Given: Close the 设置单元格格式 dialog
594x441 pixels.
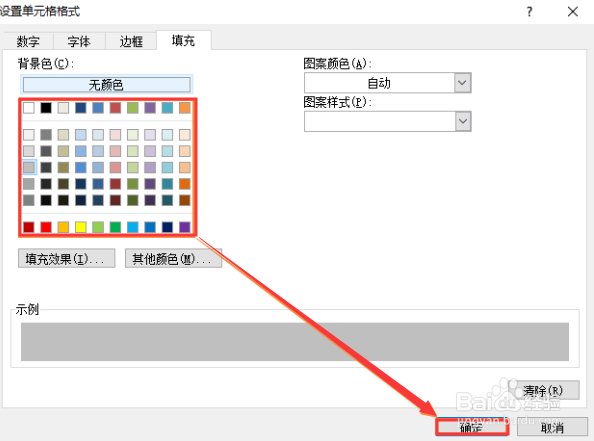Looking at the screenshot, I should pos(573,12).
